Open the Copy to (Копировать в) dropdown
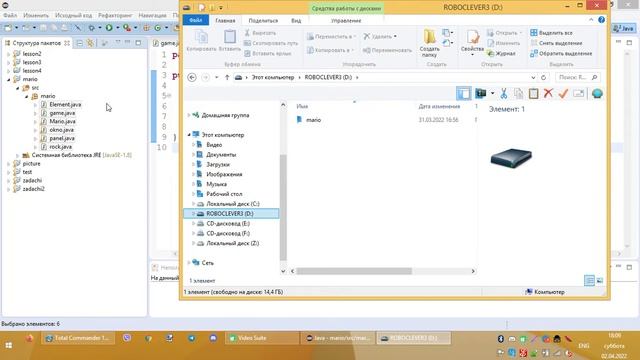The width and height of the screenshot is (640, 360). (329, 50)
